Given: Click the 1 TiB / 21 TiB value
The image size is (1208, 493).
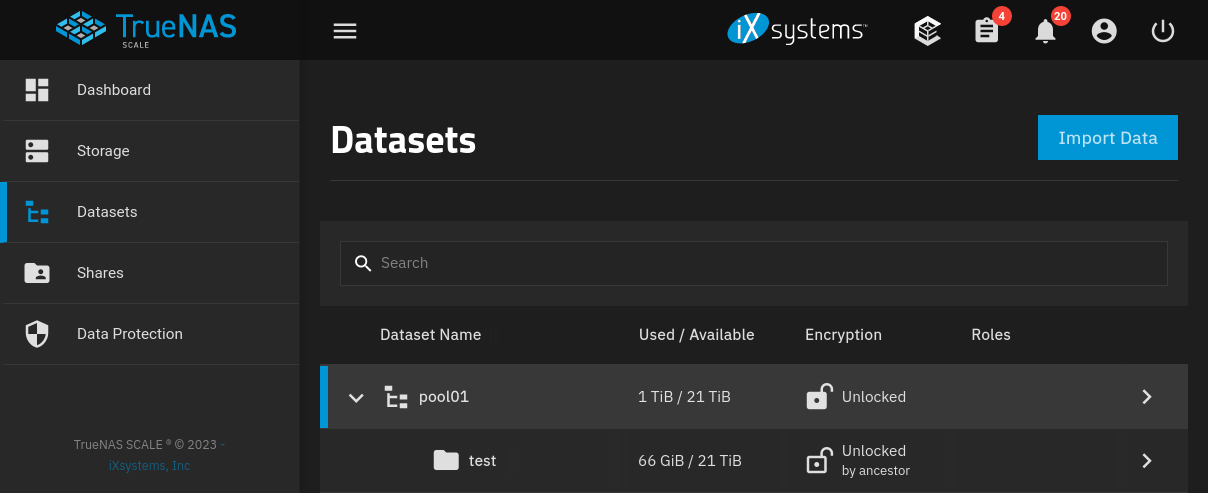Looking at the screenshot, I should tap(684, 397).
